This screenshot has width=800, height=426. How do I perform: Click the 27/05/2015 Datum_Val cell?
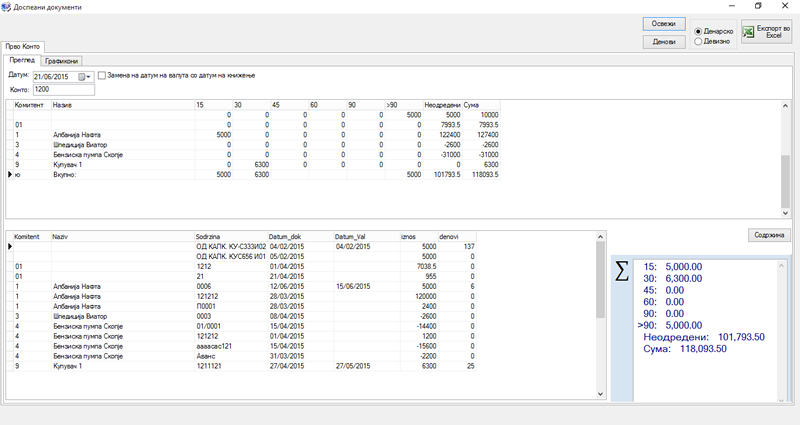[367, 366]
